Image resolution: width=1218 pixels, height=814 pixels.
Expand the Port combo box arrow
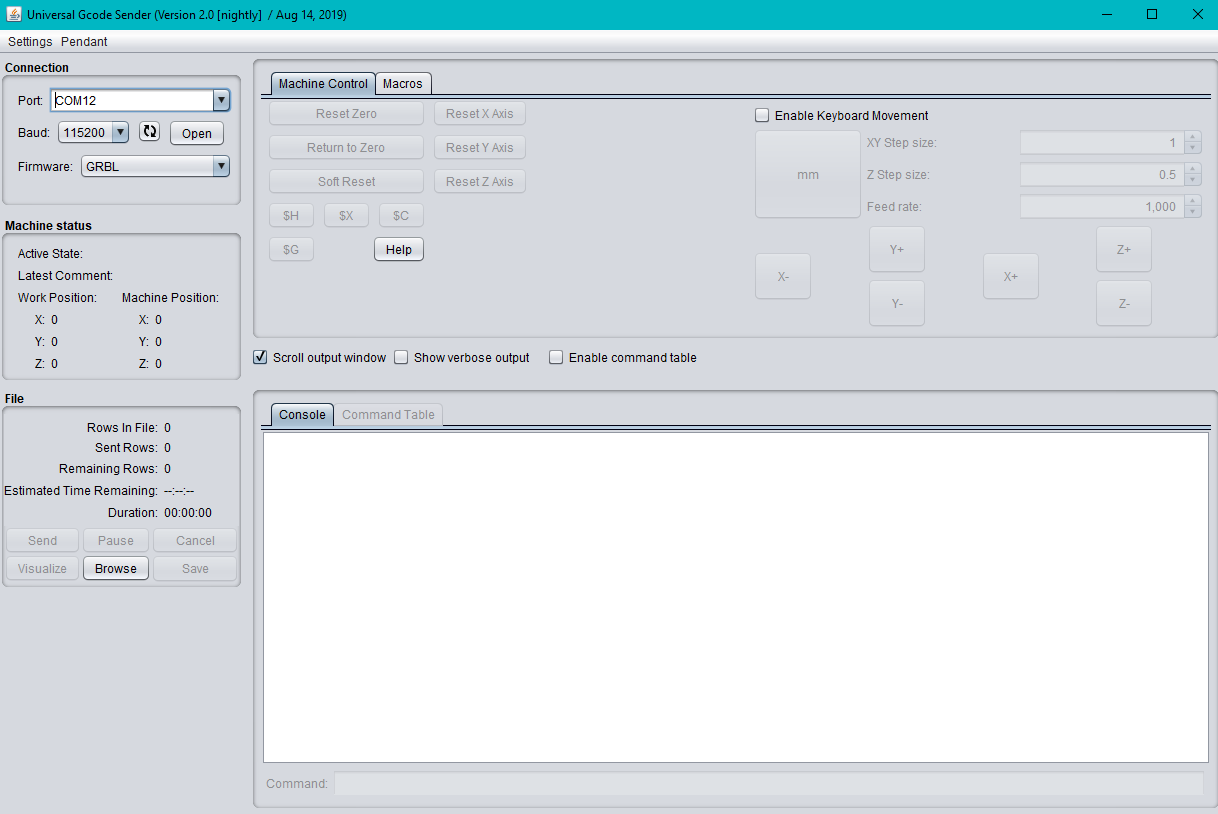pos(221,100)
